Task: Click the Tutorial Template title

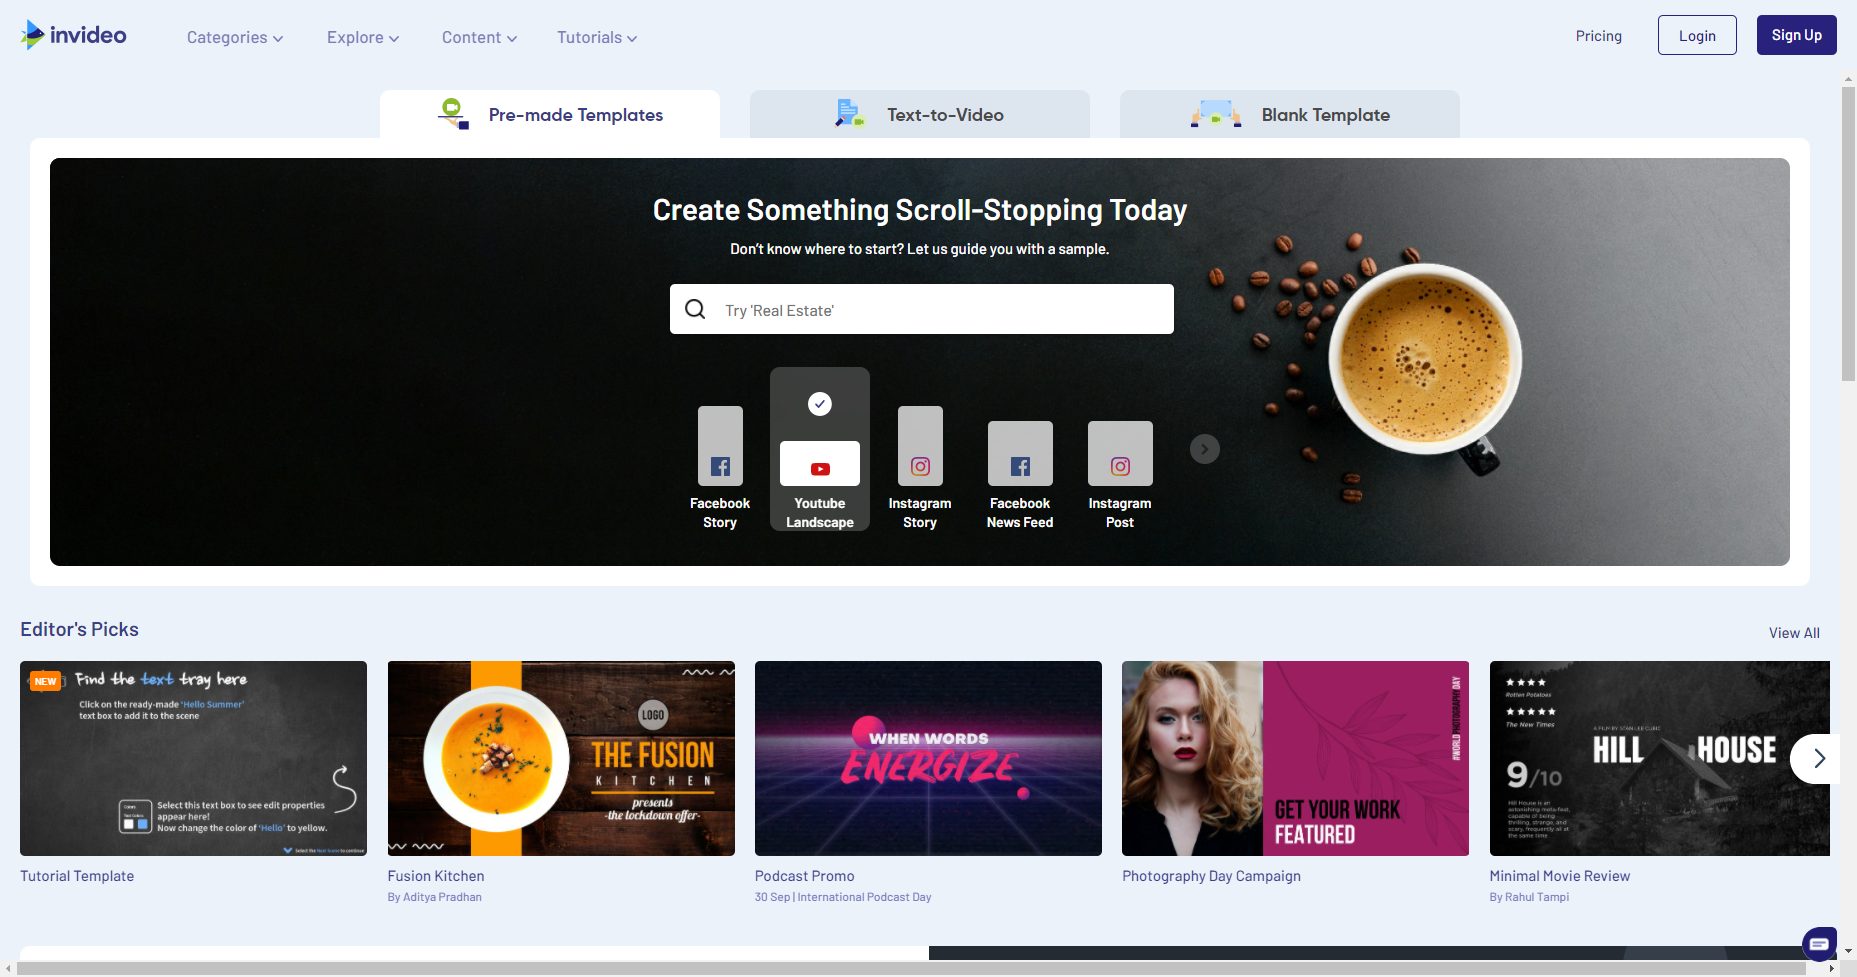Action: (x=77, y=876)
